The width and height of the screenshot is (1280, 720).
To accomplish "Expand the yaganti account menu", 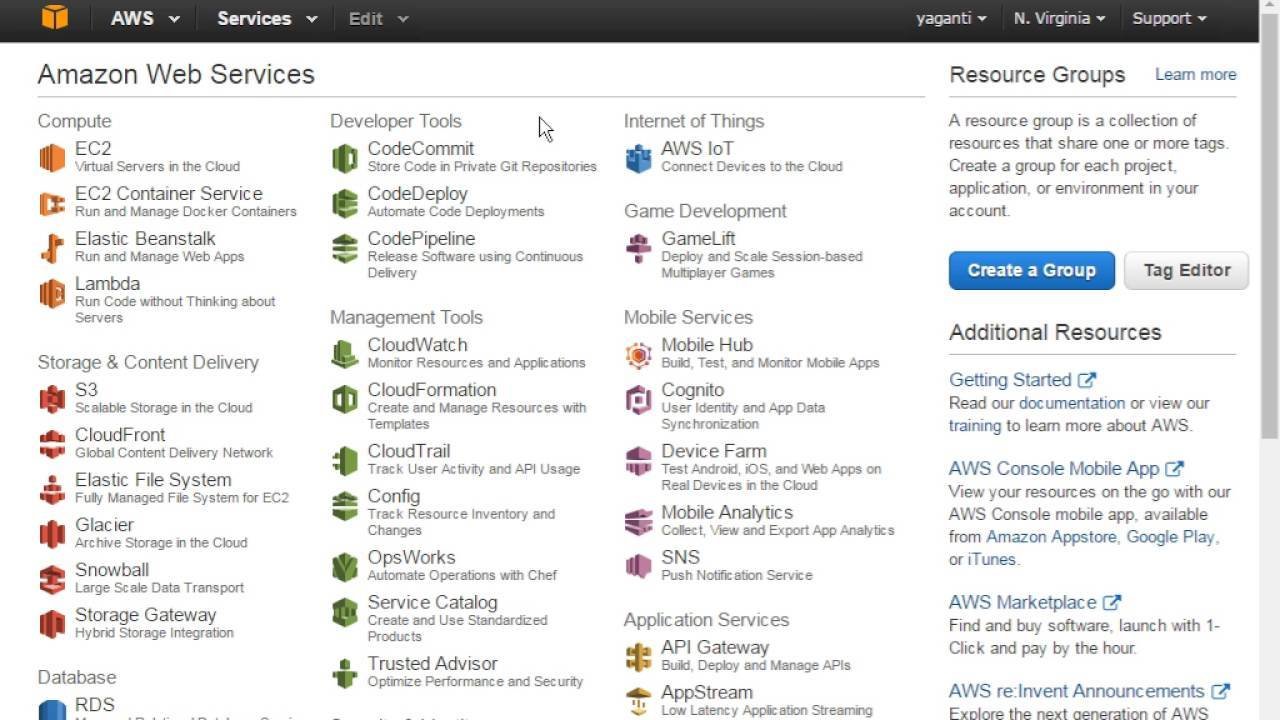I will (951, 18).
